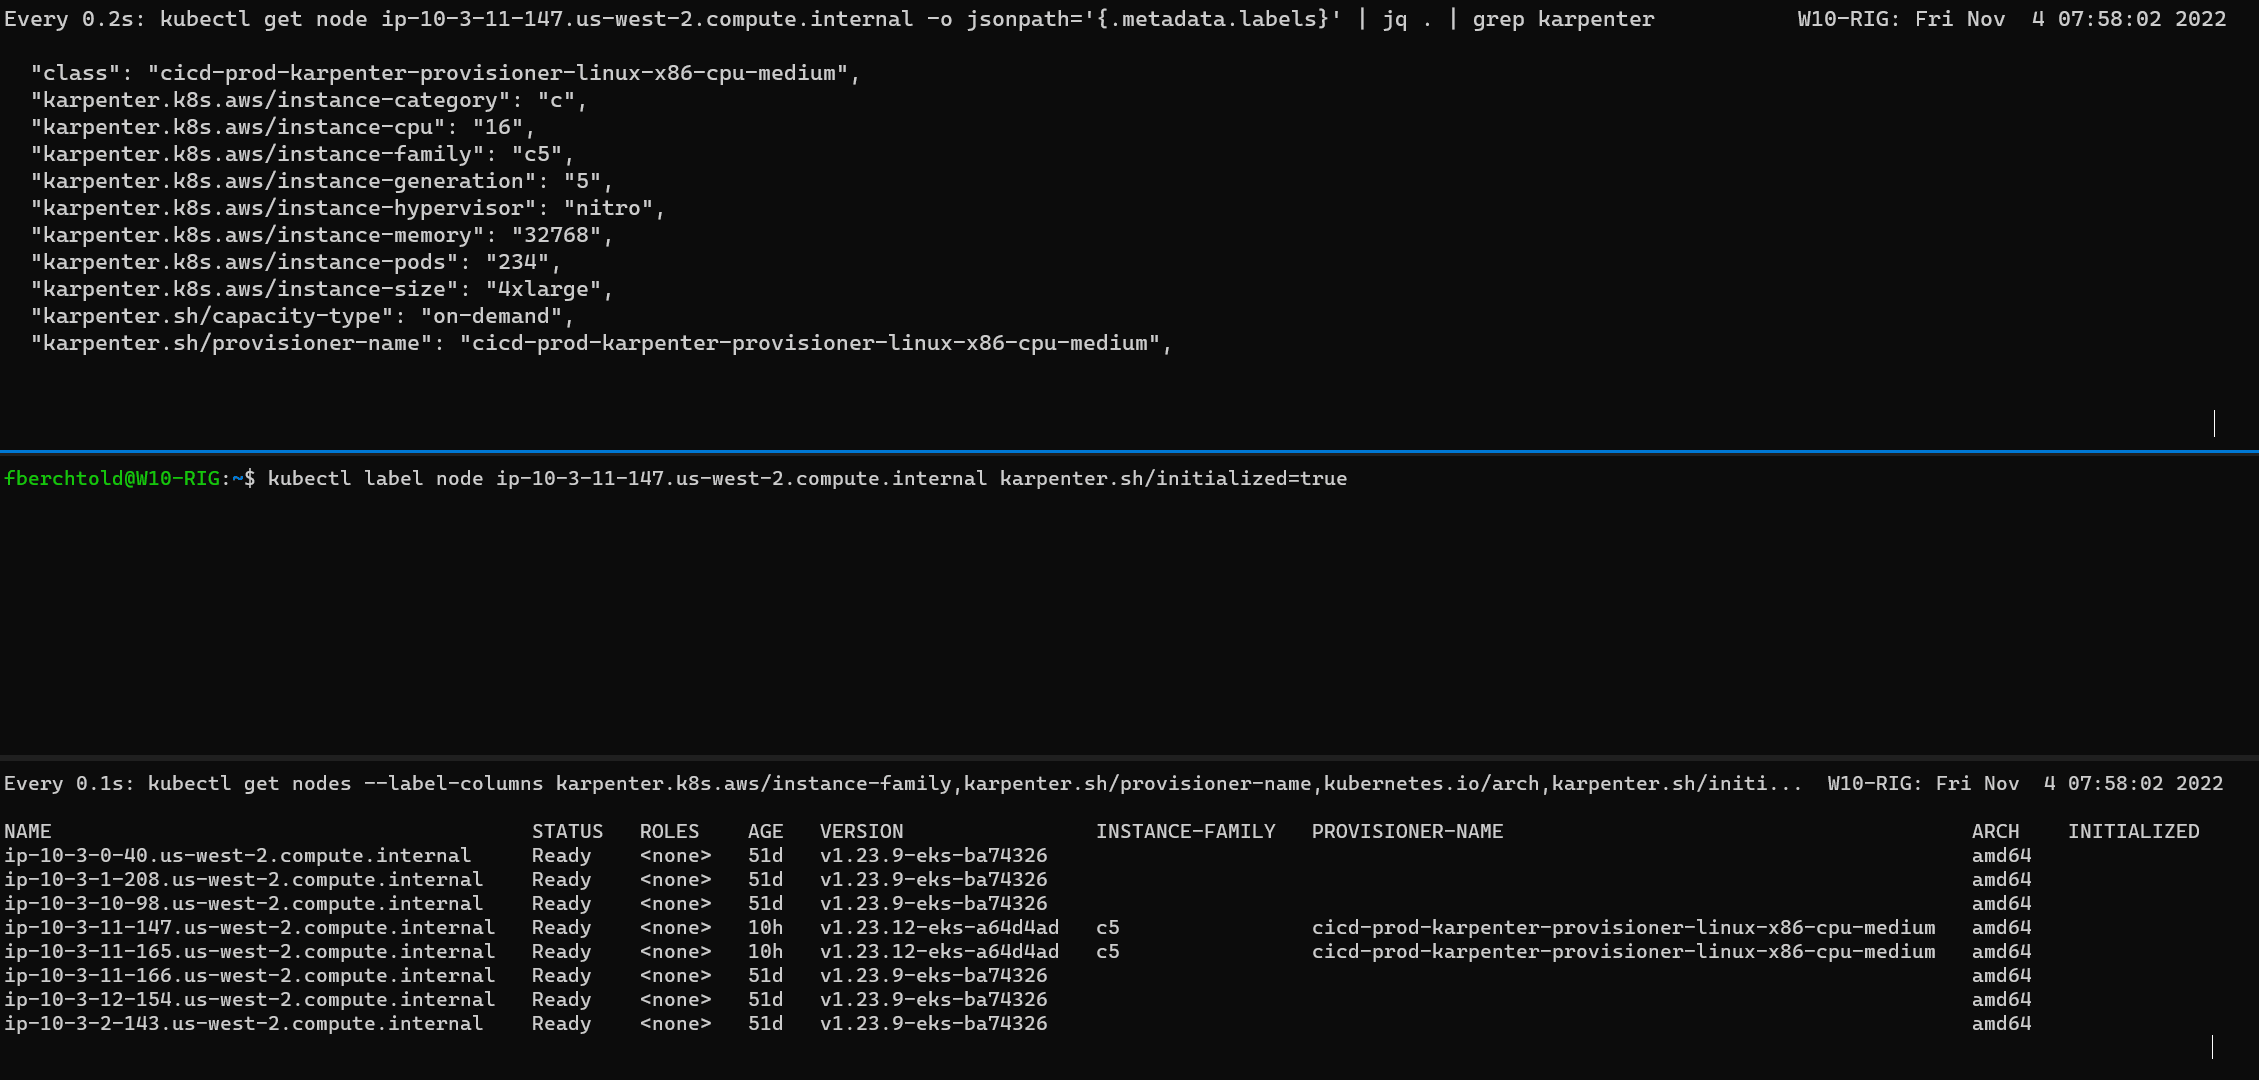
Task: Click the blue divider between terminal panes
Action: click(x=1129, y=455)
